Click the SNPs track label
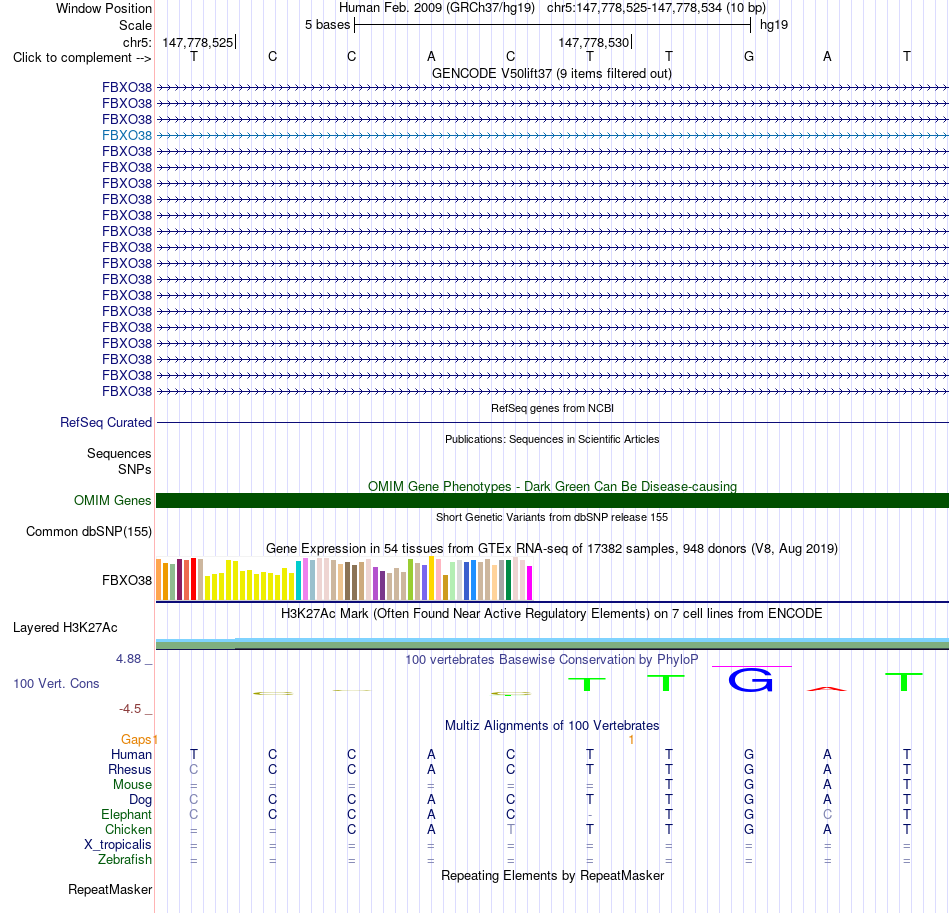The image size is (950, 913). coord(135,470)
